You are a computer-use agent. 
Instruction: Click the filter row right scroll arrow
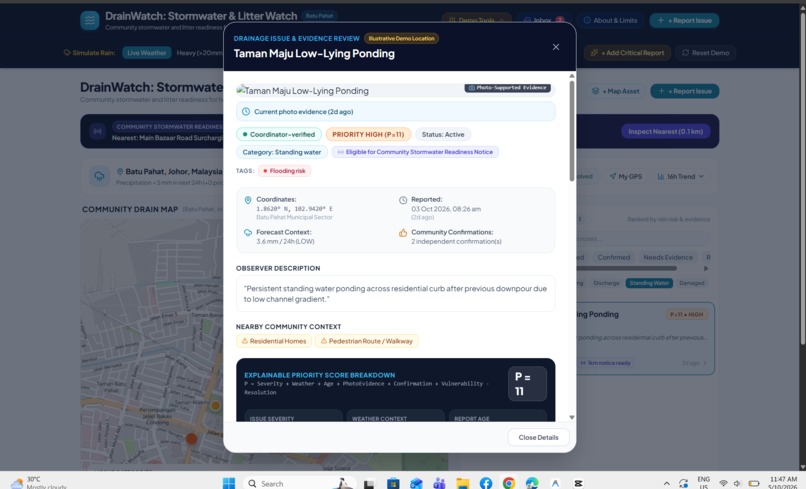click(706, 268)
